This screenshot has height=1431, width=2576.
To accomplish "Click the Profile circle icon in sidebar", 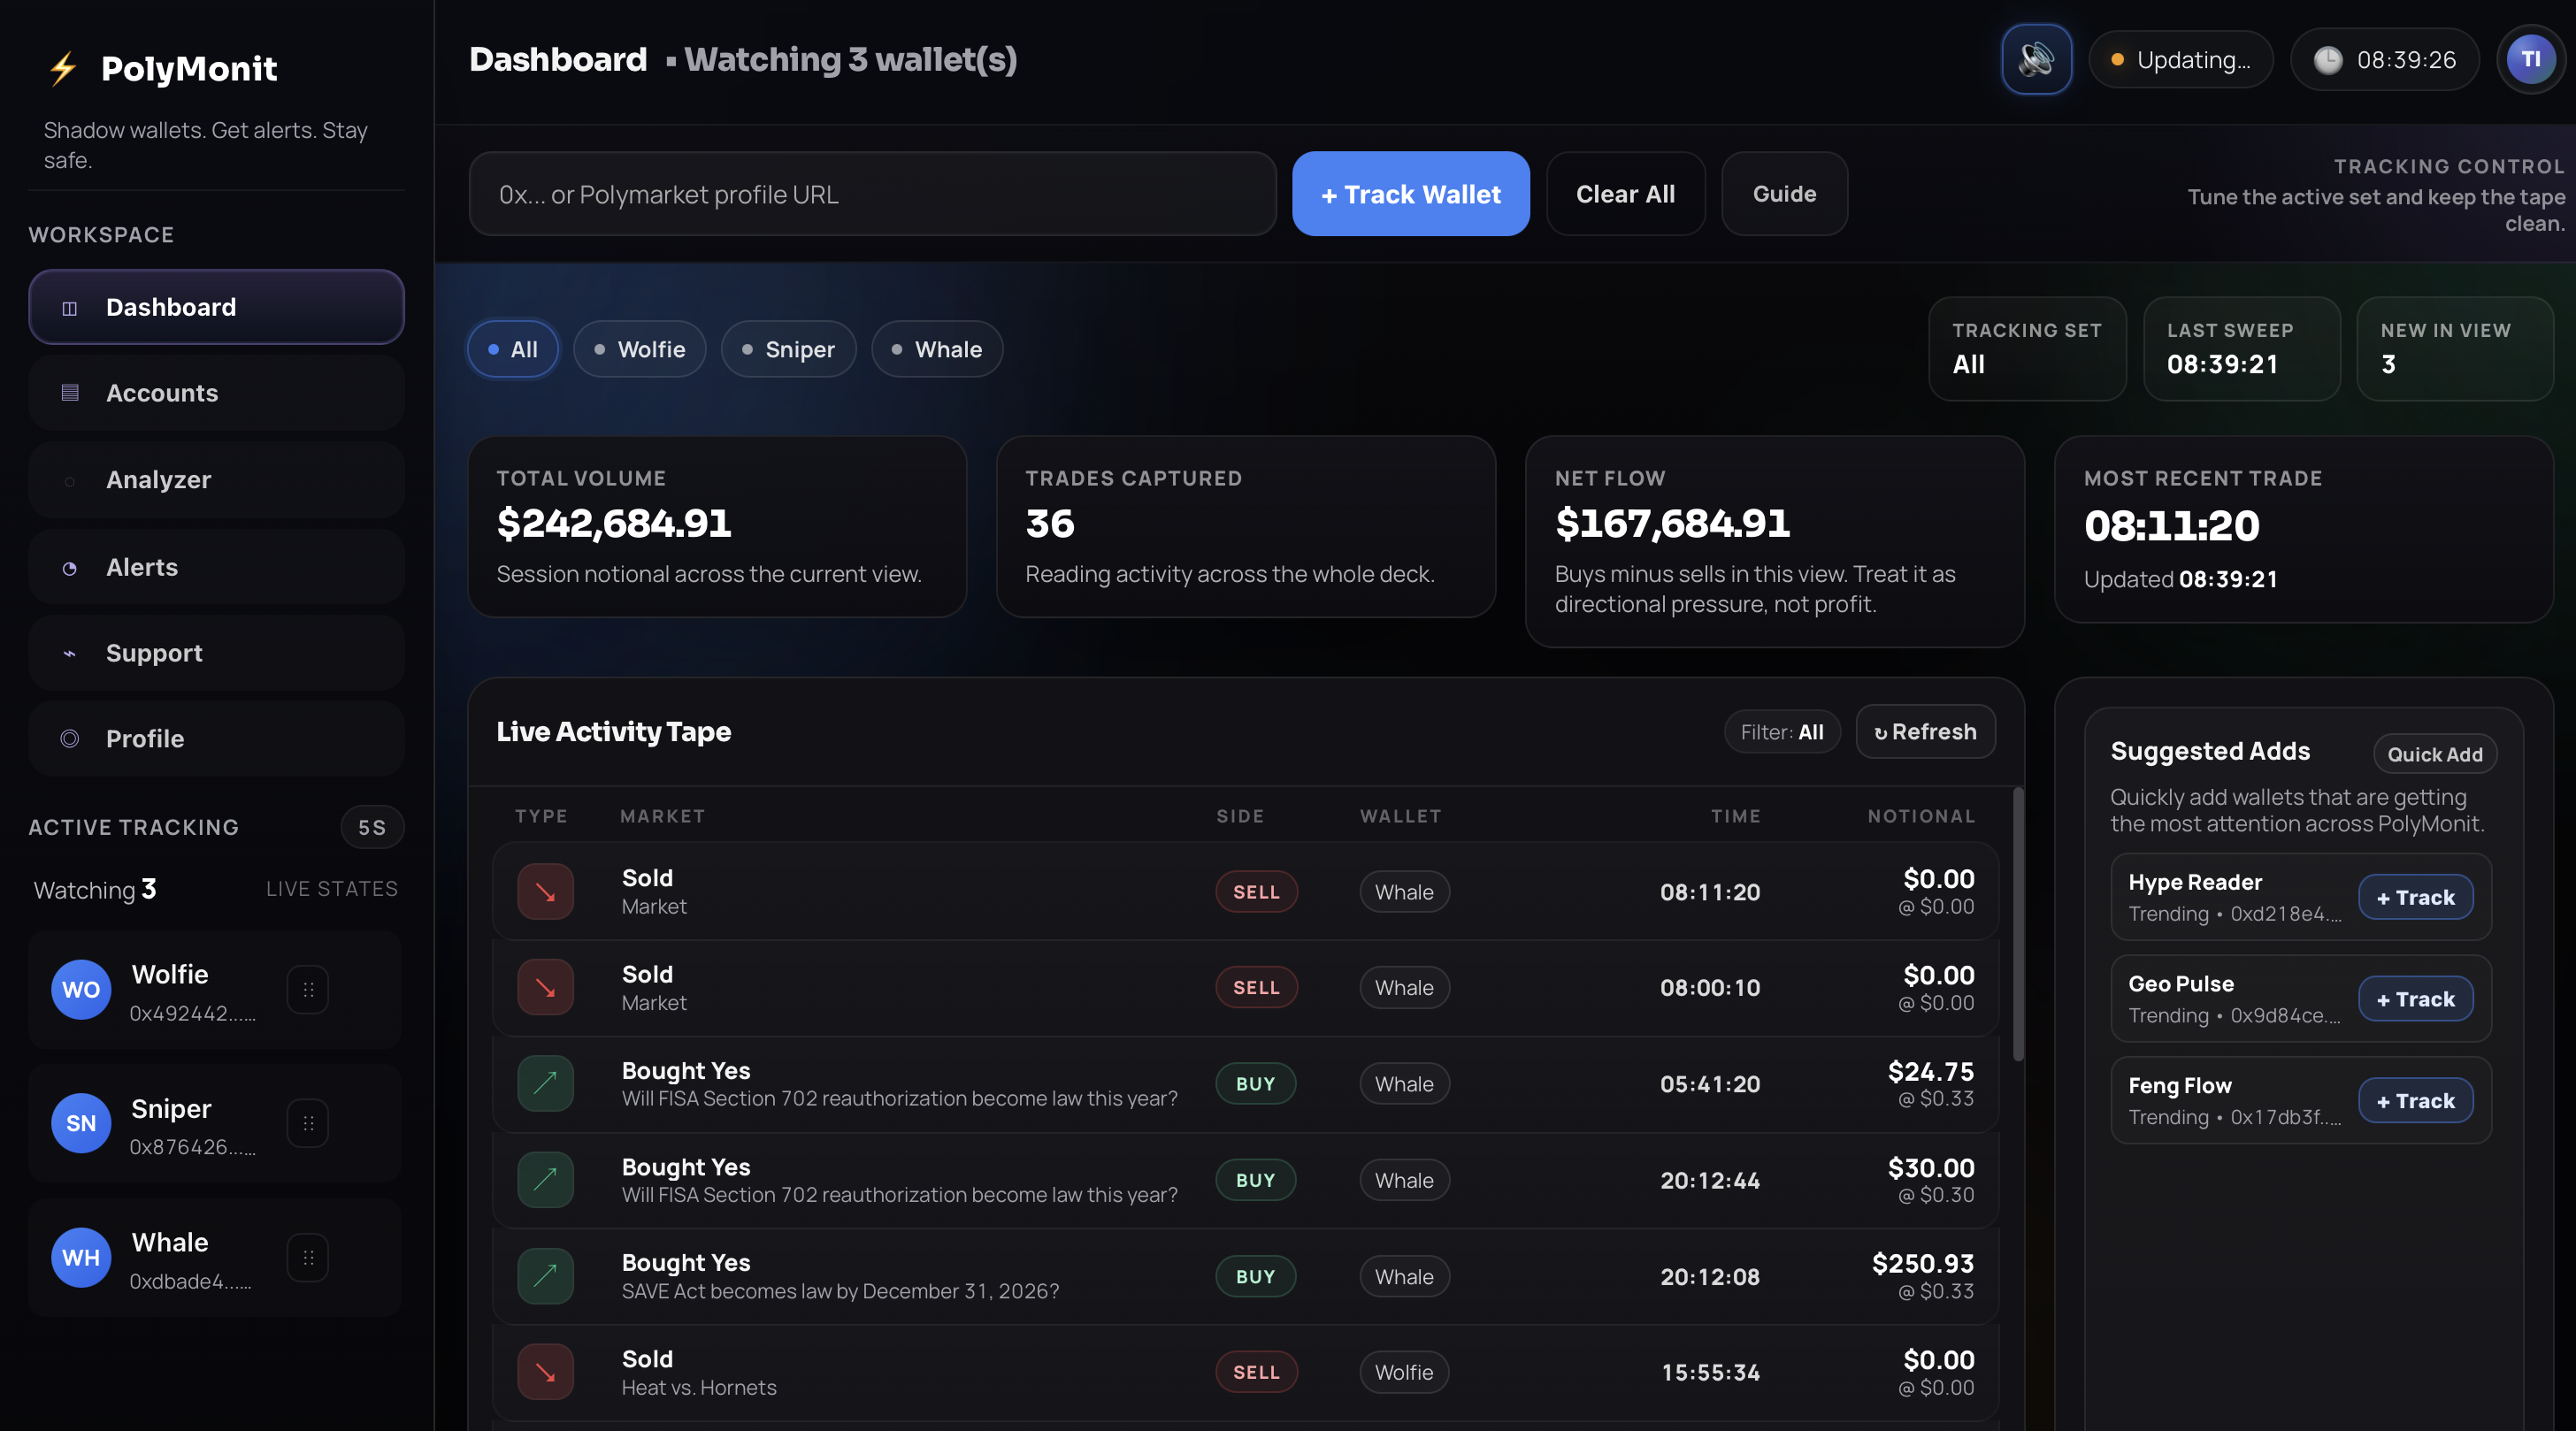I will pos(70,739).
